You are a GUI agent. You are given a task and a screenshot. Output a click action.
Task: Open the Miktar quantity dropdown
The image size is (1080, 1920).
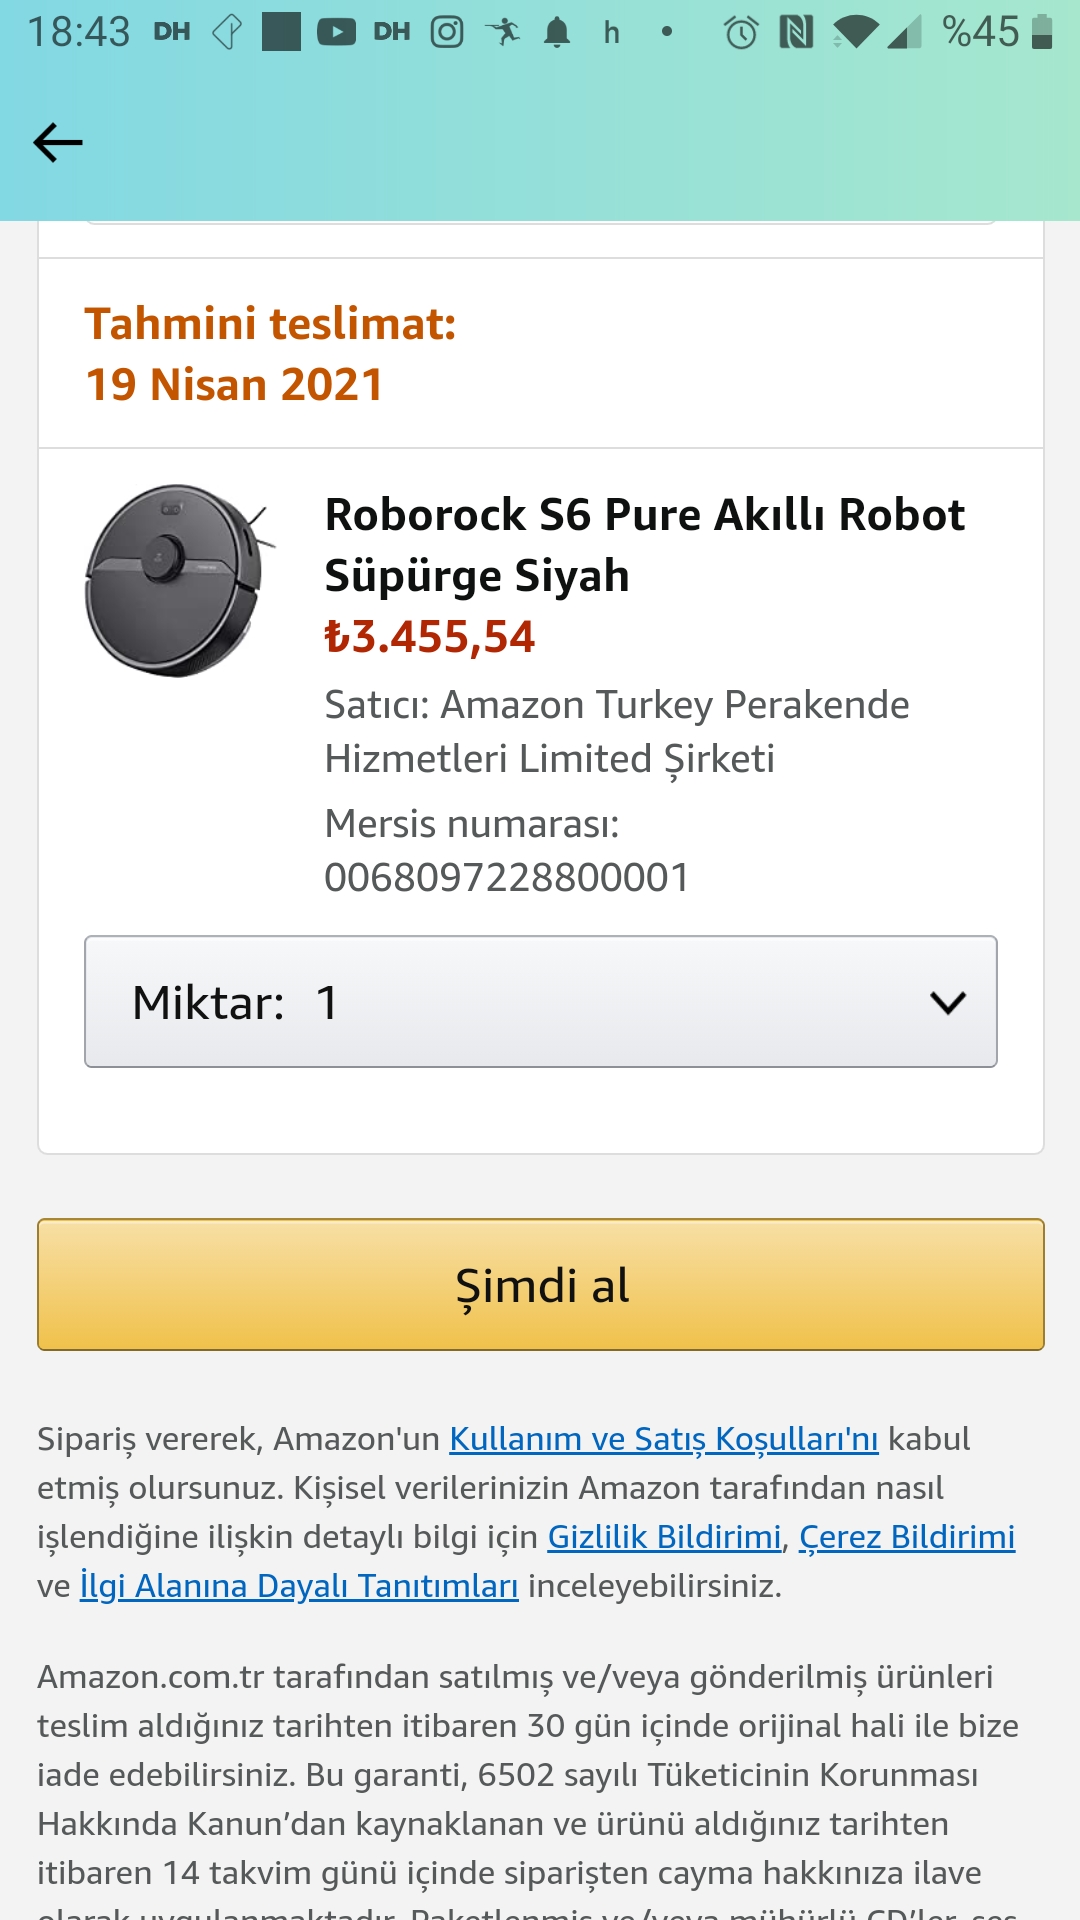(541, 1002)
